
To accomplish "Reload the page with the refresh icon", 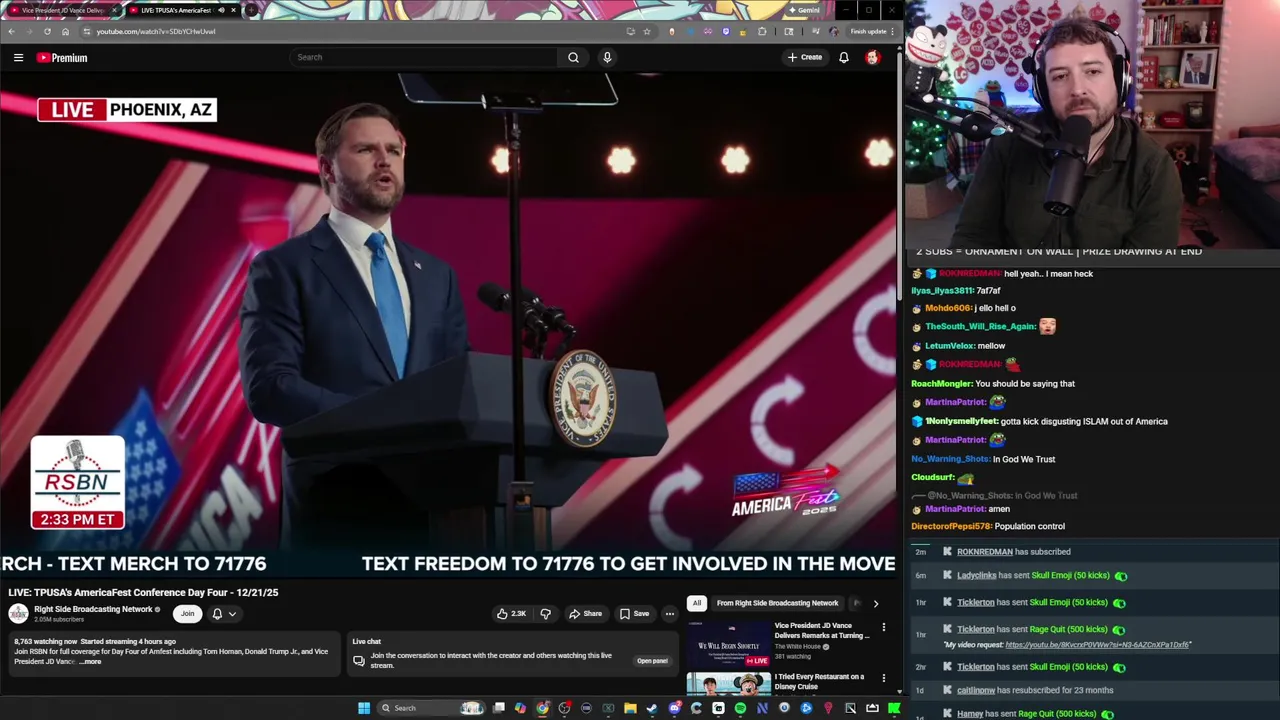I will 47,31.
